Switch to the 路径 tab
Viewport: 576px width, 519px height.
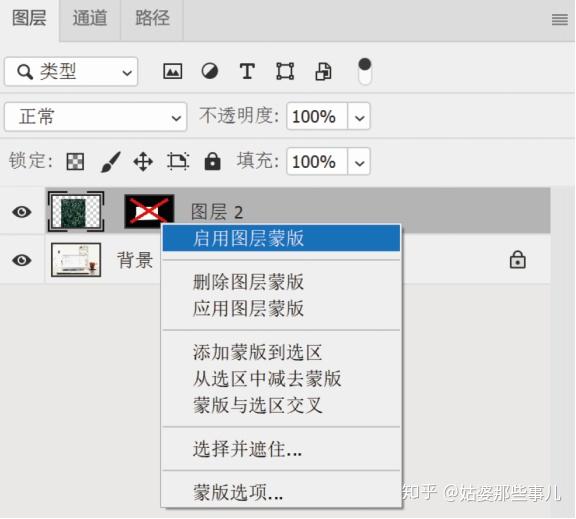tap(152, 18)
